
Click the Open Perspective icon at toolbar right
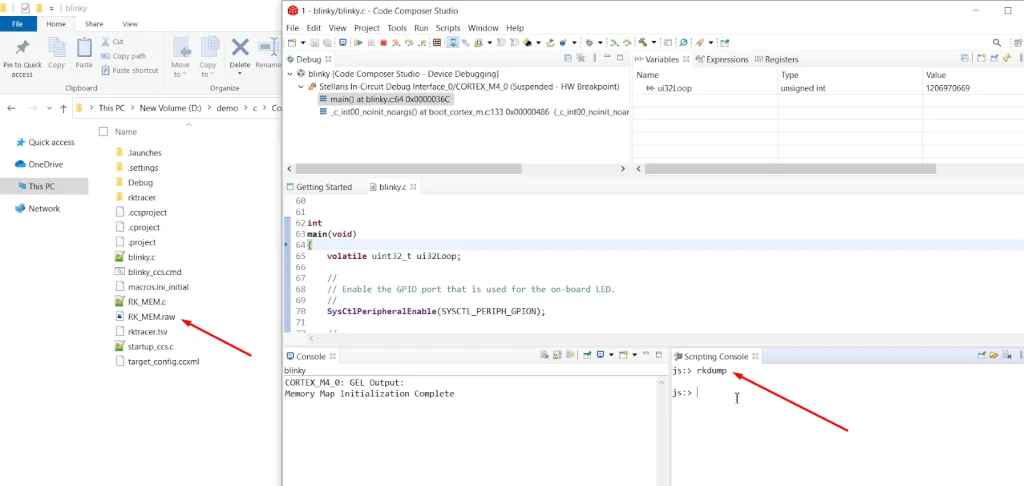click(x=1017, y=42)
